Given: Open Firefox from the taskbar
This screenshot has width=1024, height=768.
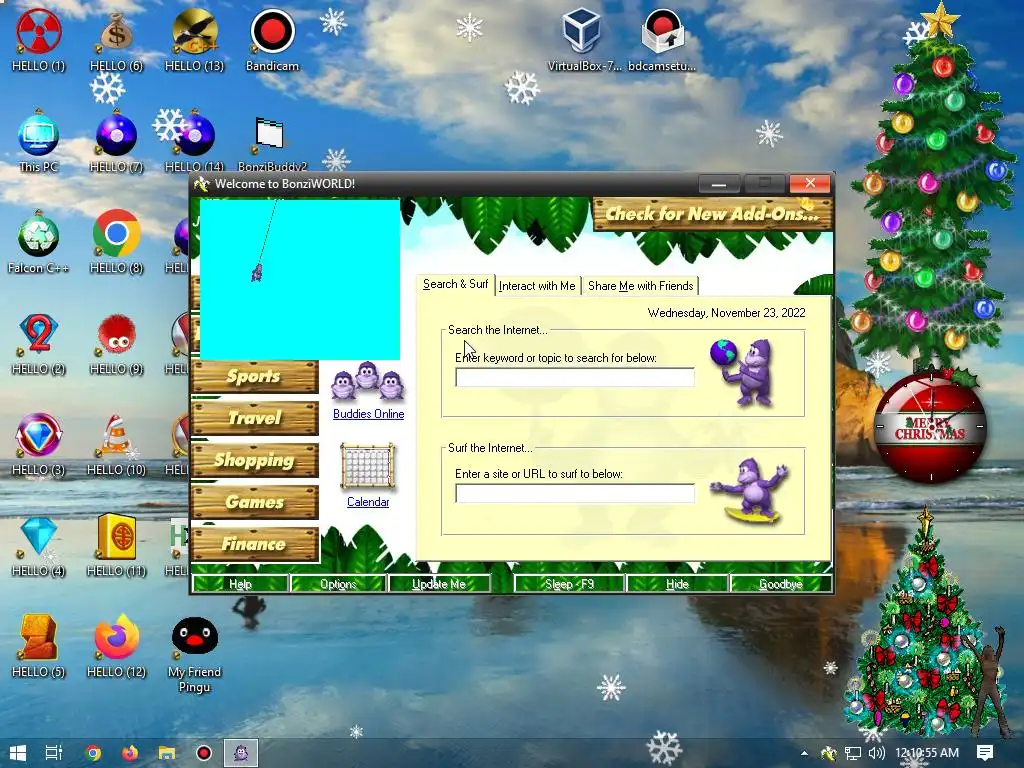Looking at the screenshot, I should (130, 753).
